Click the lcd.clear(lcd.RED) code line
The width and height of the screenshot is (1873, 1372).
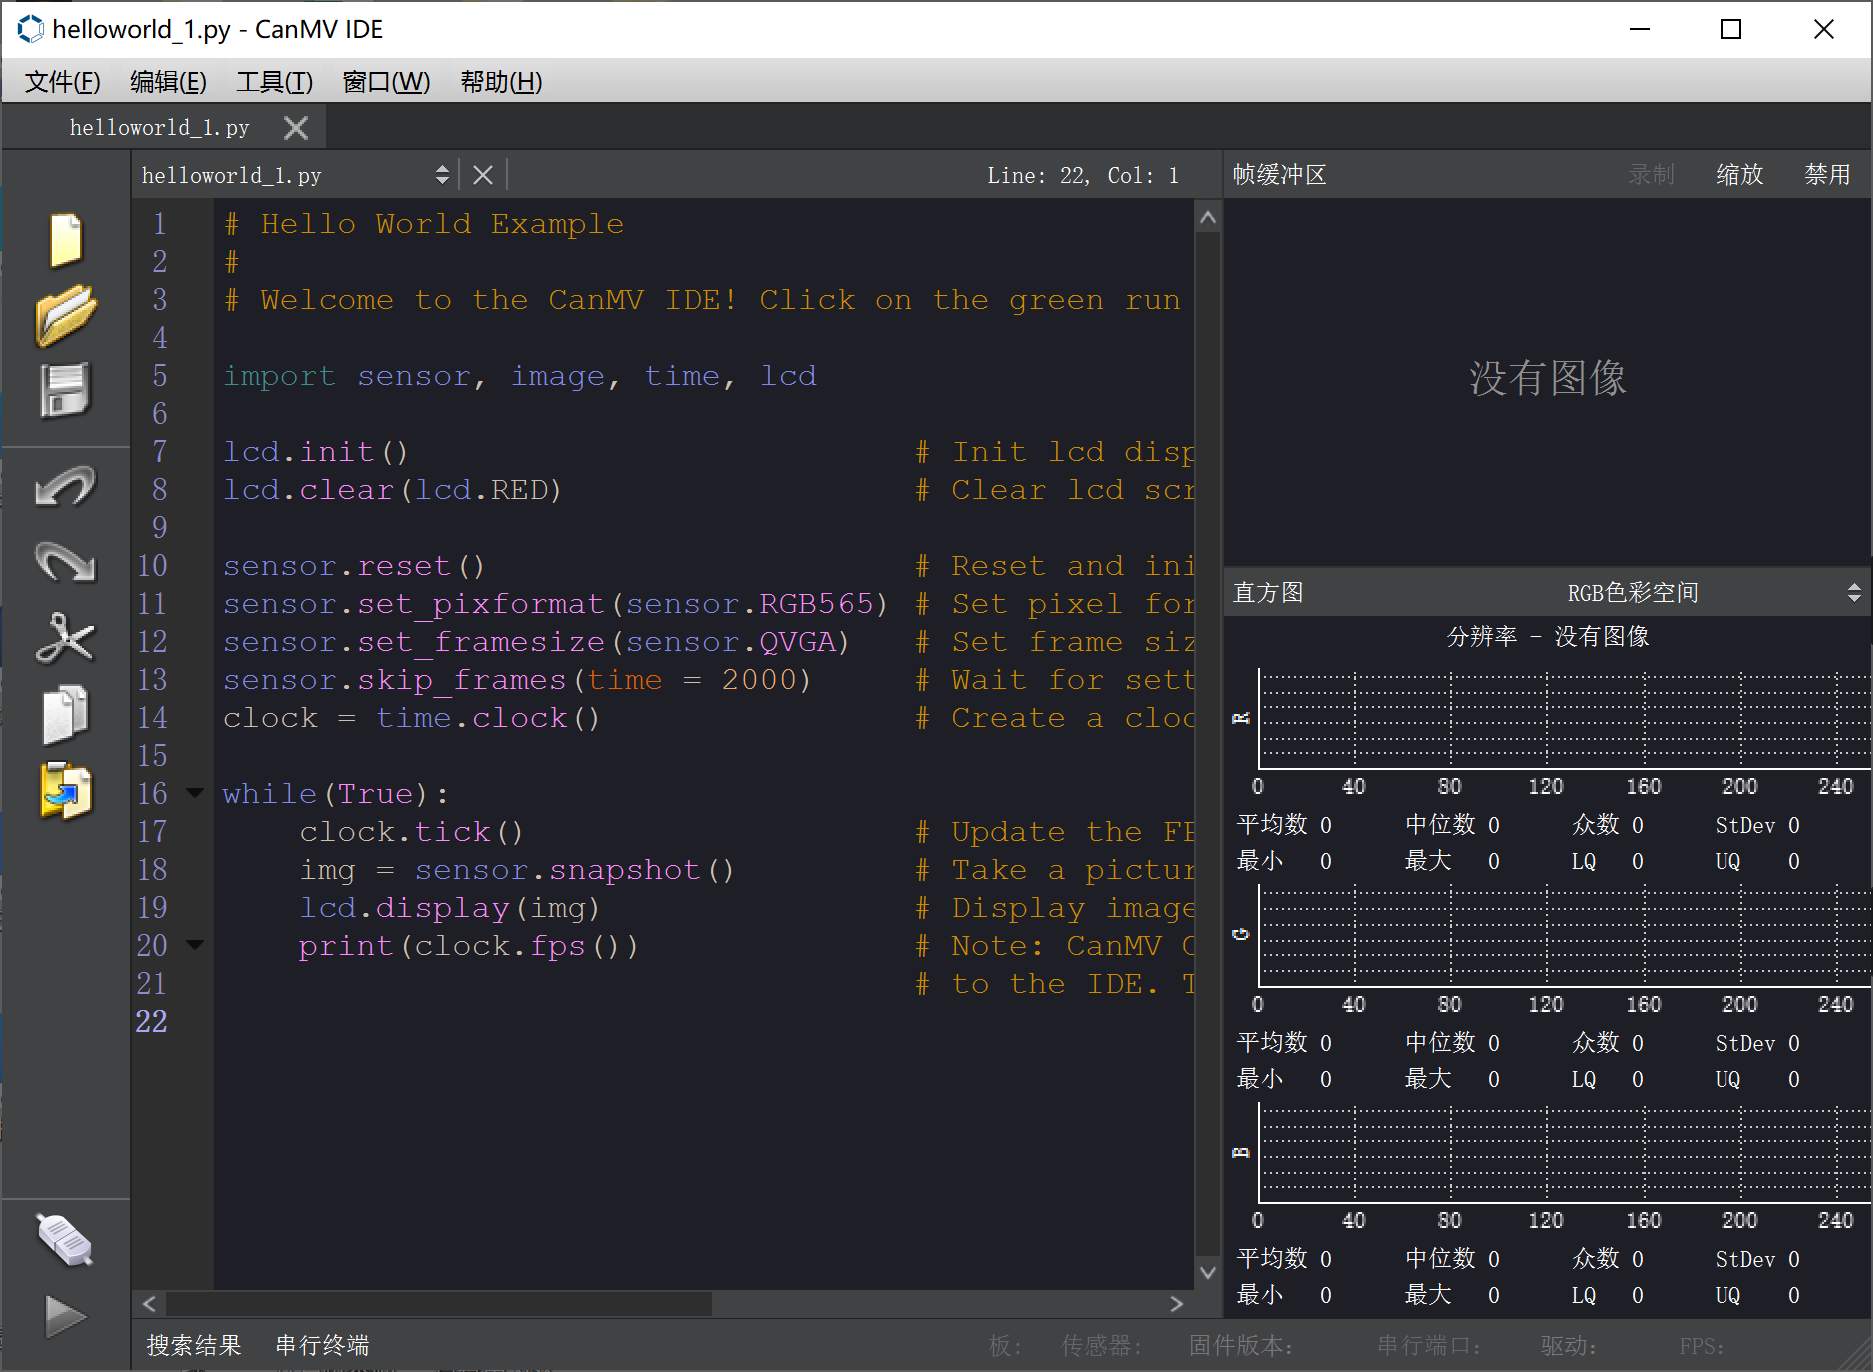[392, 490]
